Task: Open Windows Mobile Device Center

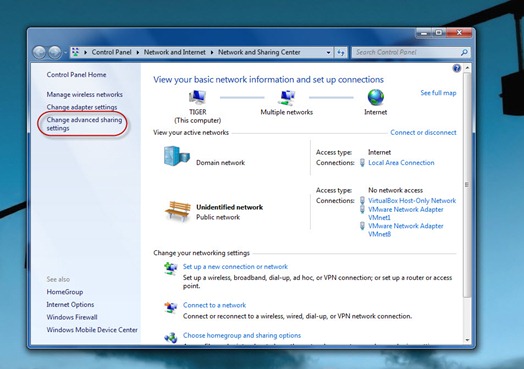Action: (92, 330)
